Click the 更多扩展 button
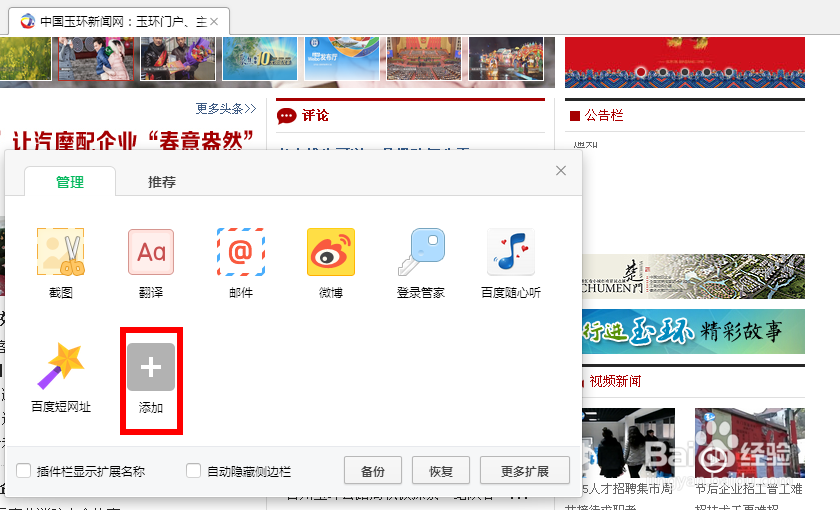The width and height of the screenshot is (840, 510). (525, 471)
